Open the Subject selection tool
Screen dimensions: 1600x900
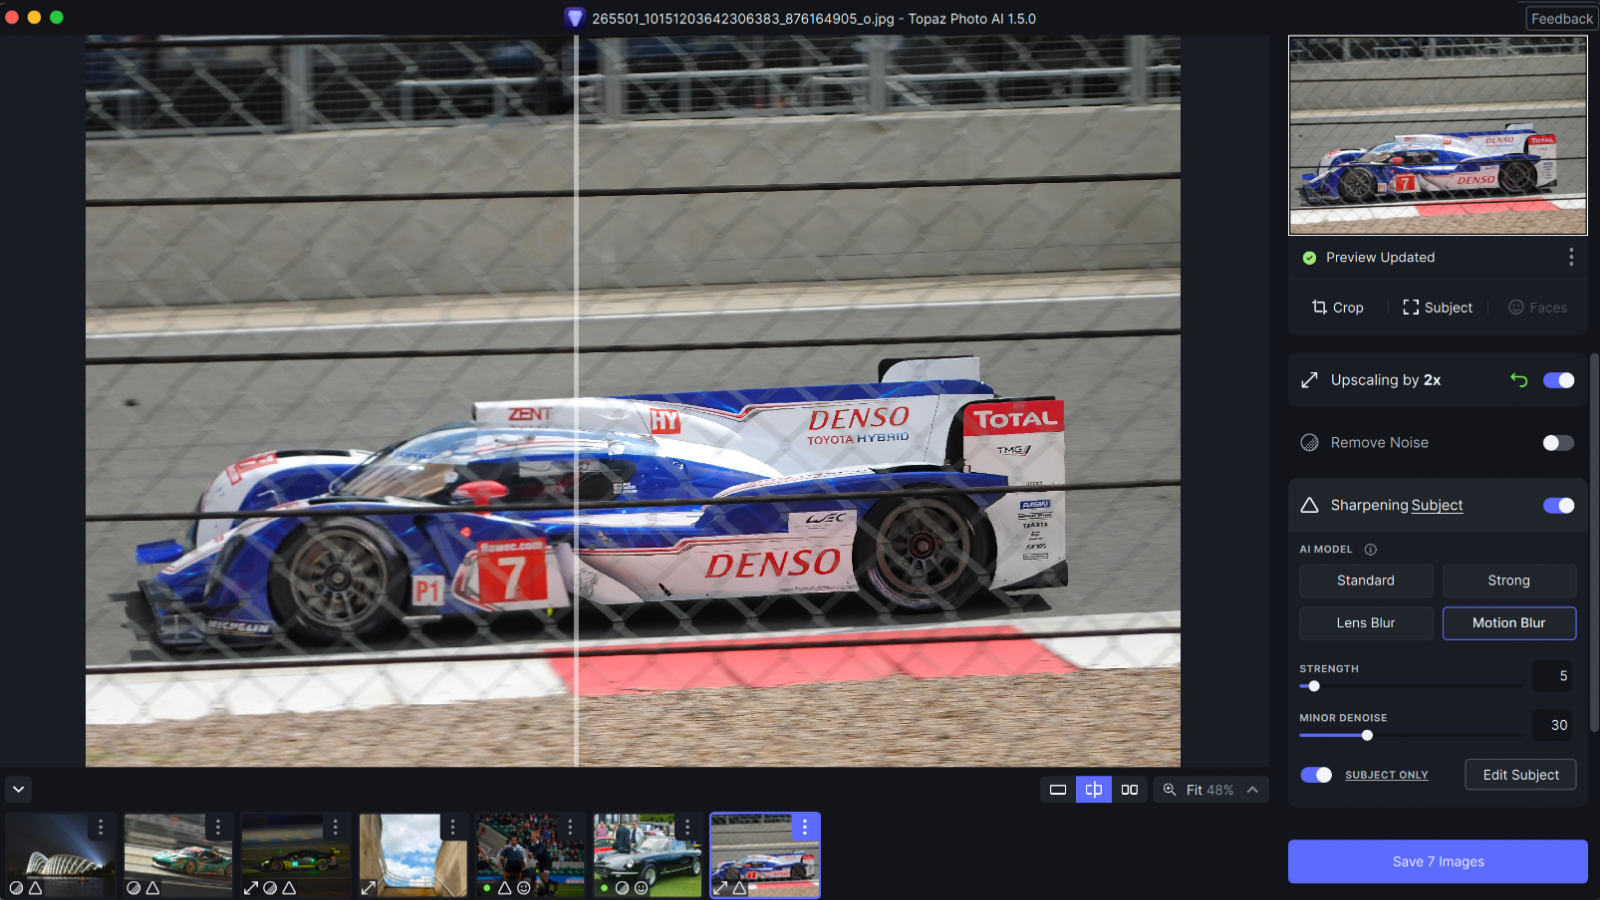coord(1437,308)
